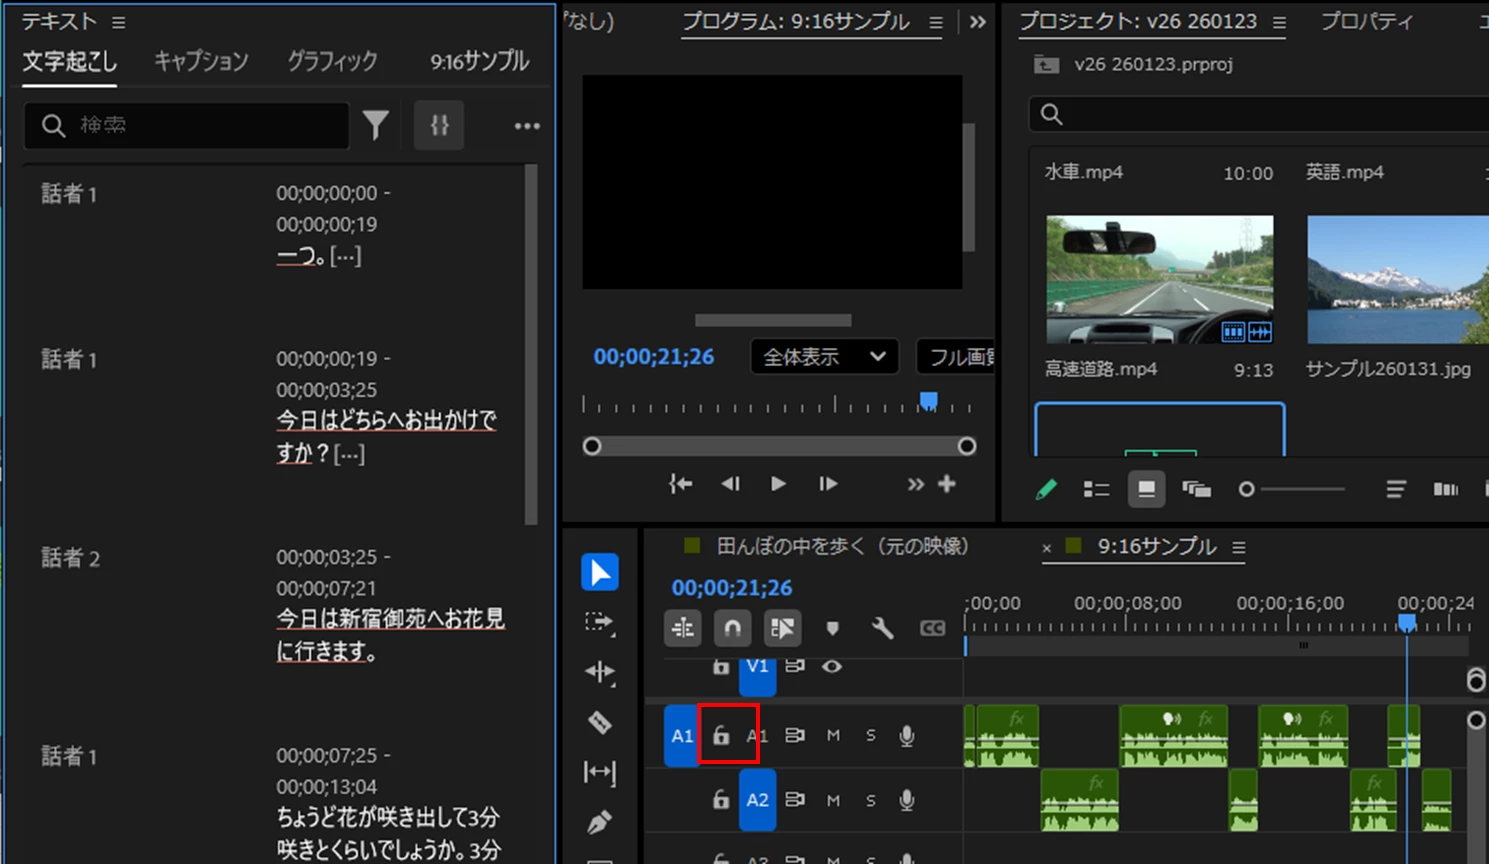The width and height of the screenshot is (1489, 864).
Task: Activate the Slip tool
Action: pyautogui.click(x=600, y=772)
